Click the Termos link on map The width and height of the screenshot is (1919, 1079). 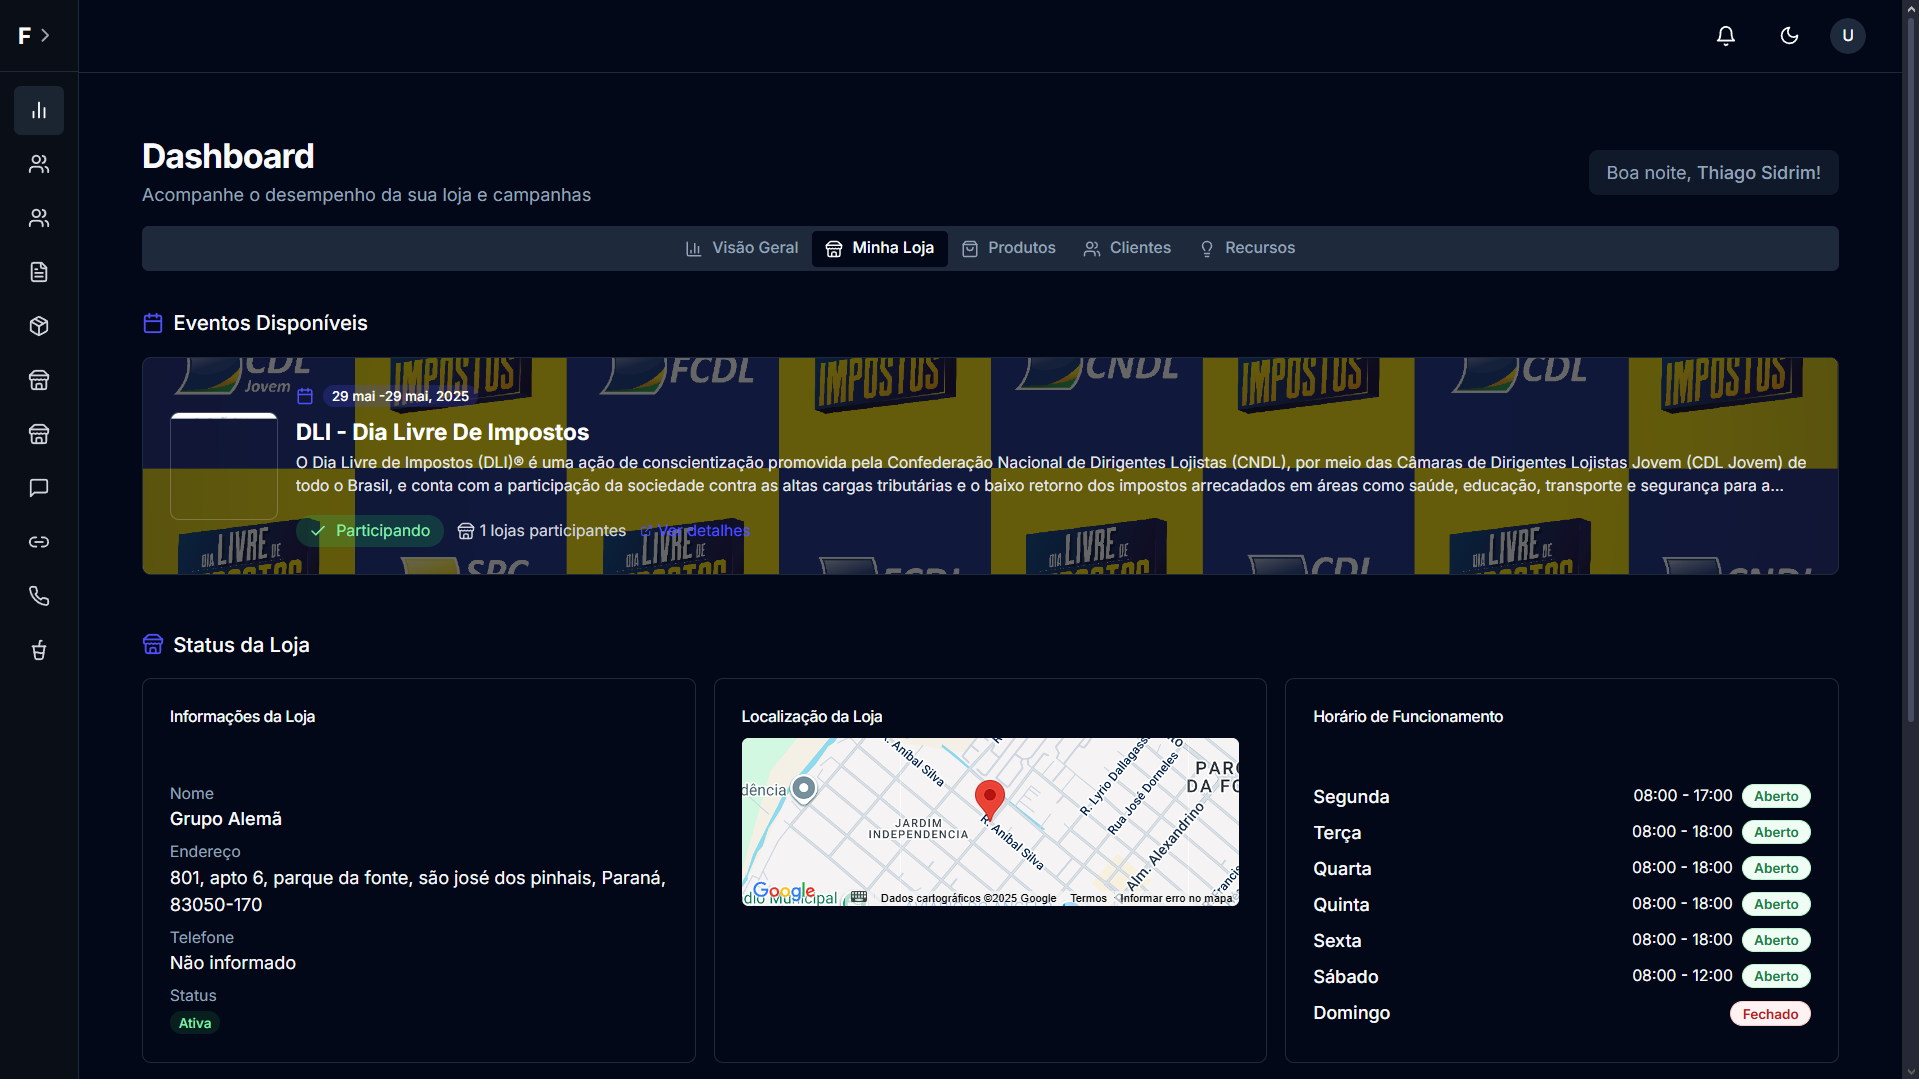click(x=1088, y=898)
